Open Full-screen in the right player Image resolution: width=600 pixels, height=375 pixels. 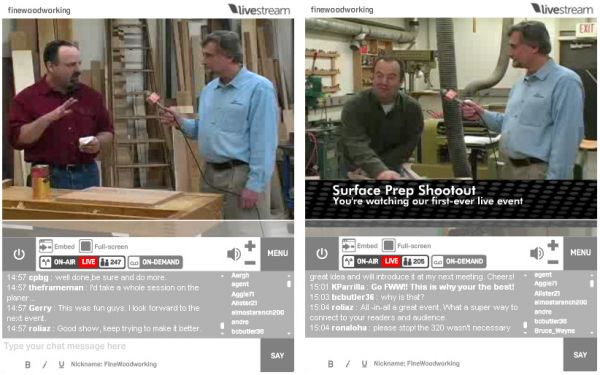pos(389,245)
